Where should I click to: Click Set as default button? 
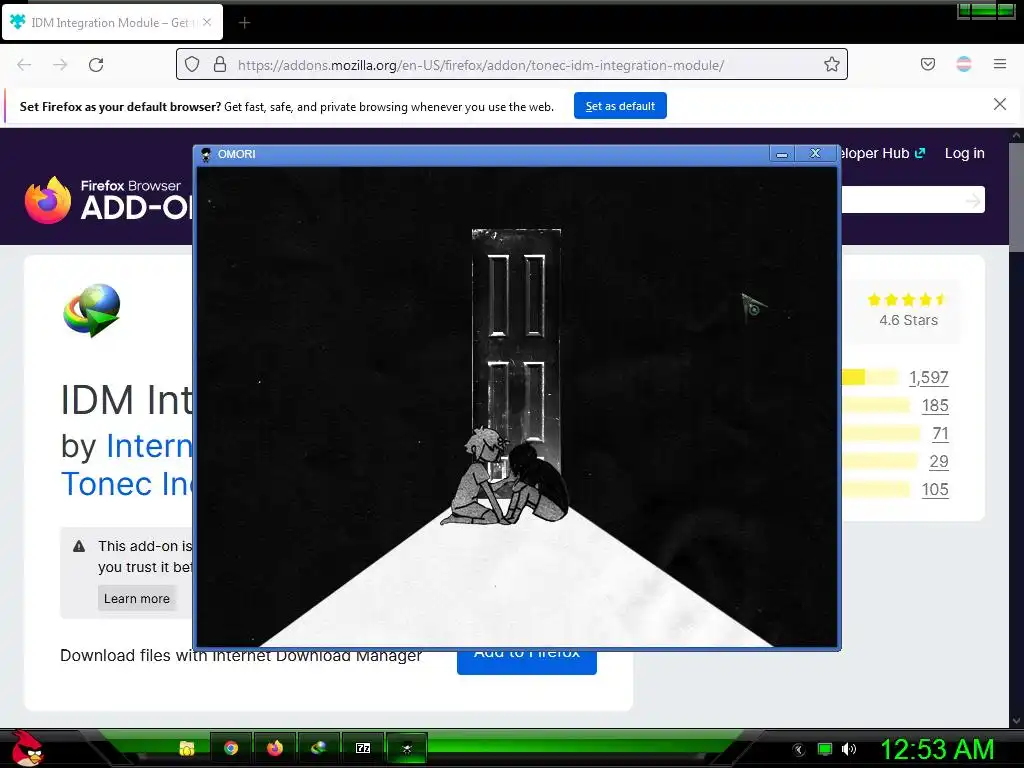pyautogui.click(x=620, y=106)
